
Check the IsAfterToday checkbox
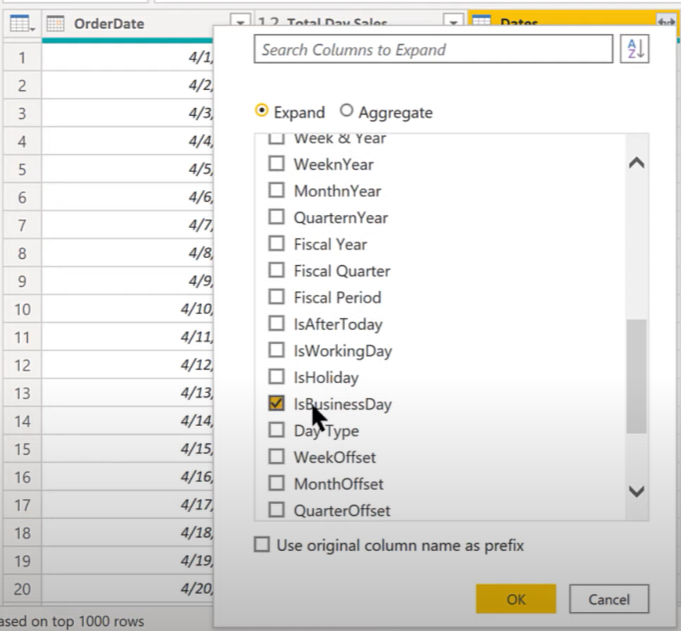(276, 324)
